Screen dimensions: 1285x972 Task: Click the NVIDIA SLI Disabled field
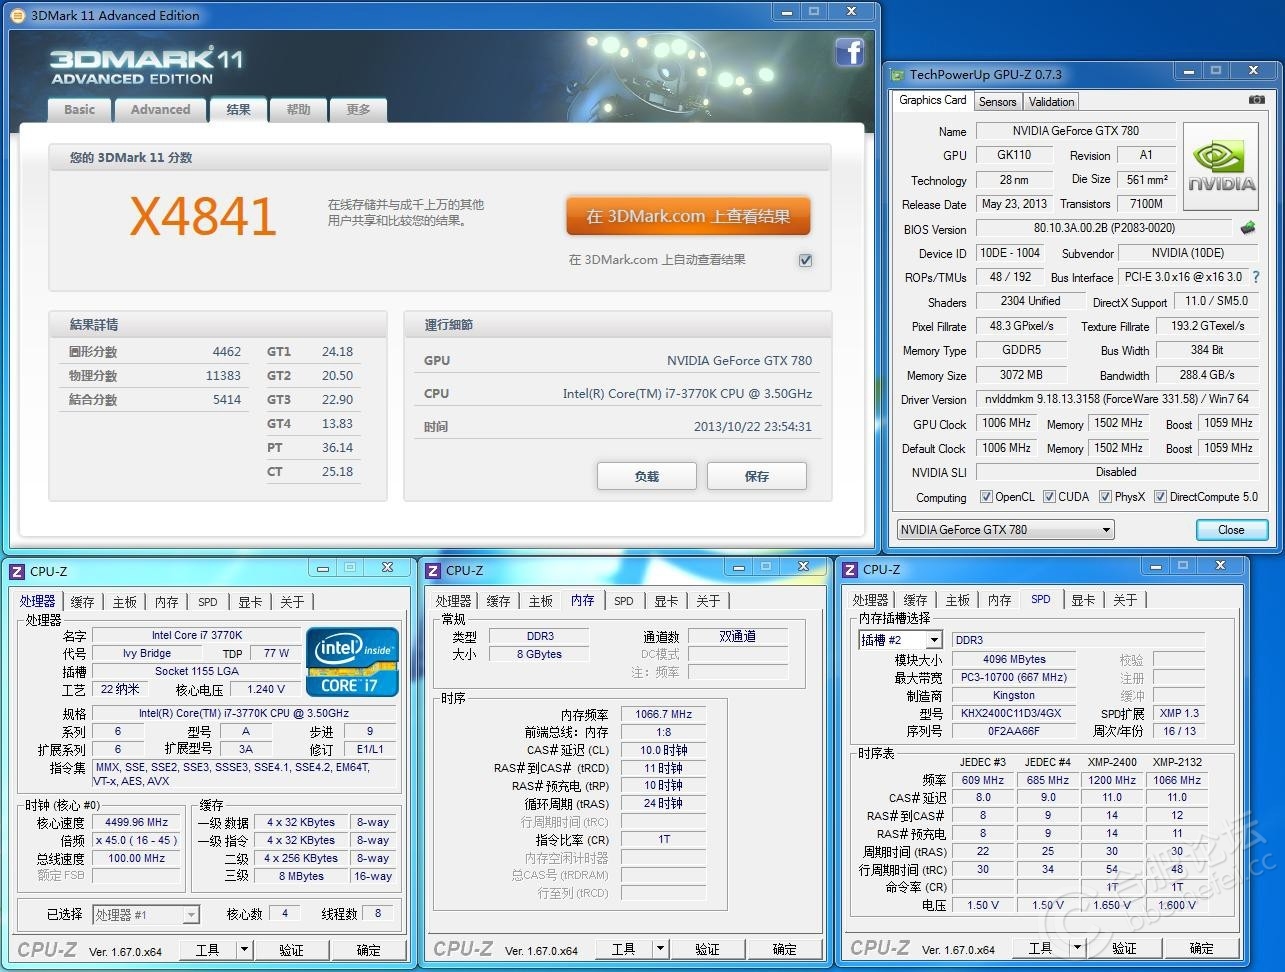pyautogui.click(x=1115, y=472)
